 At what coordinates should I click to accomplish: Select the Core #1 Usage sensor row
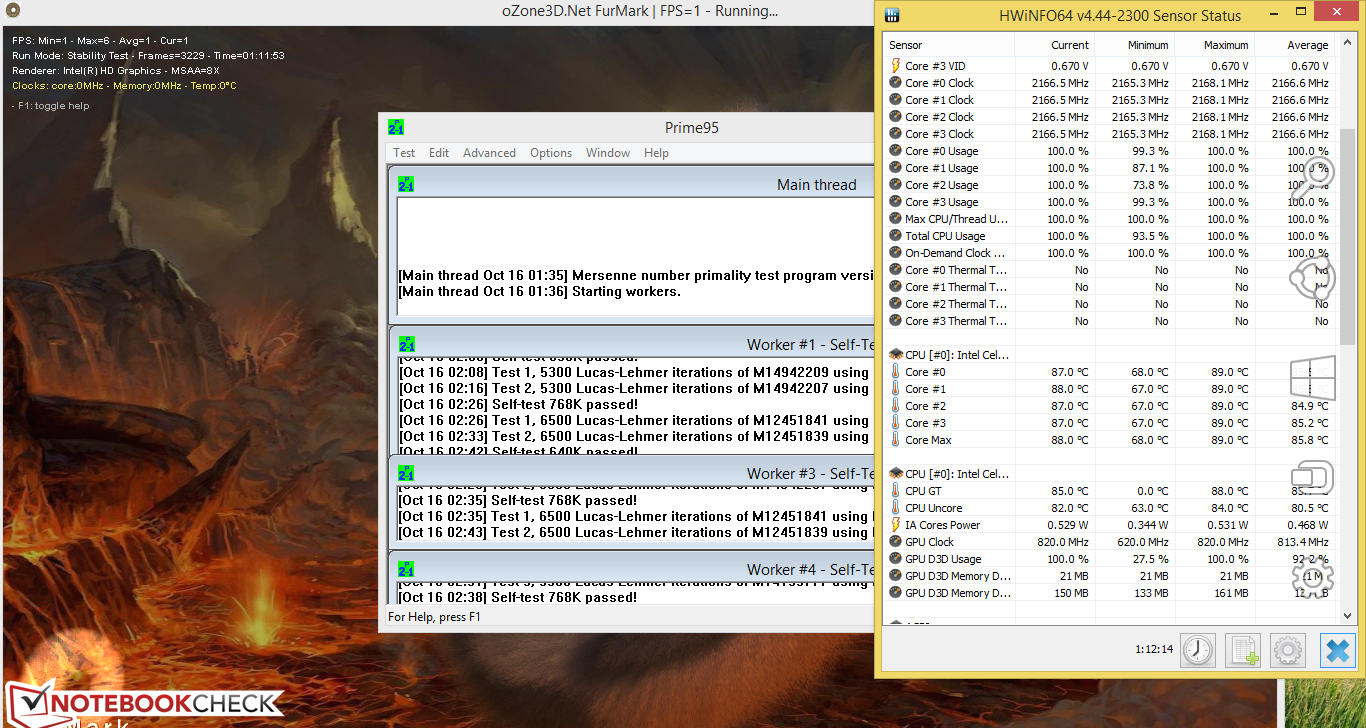(x=1110, y=168)
